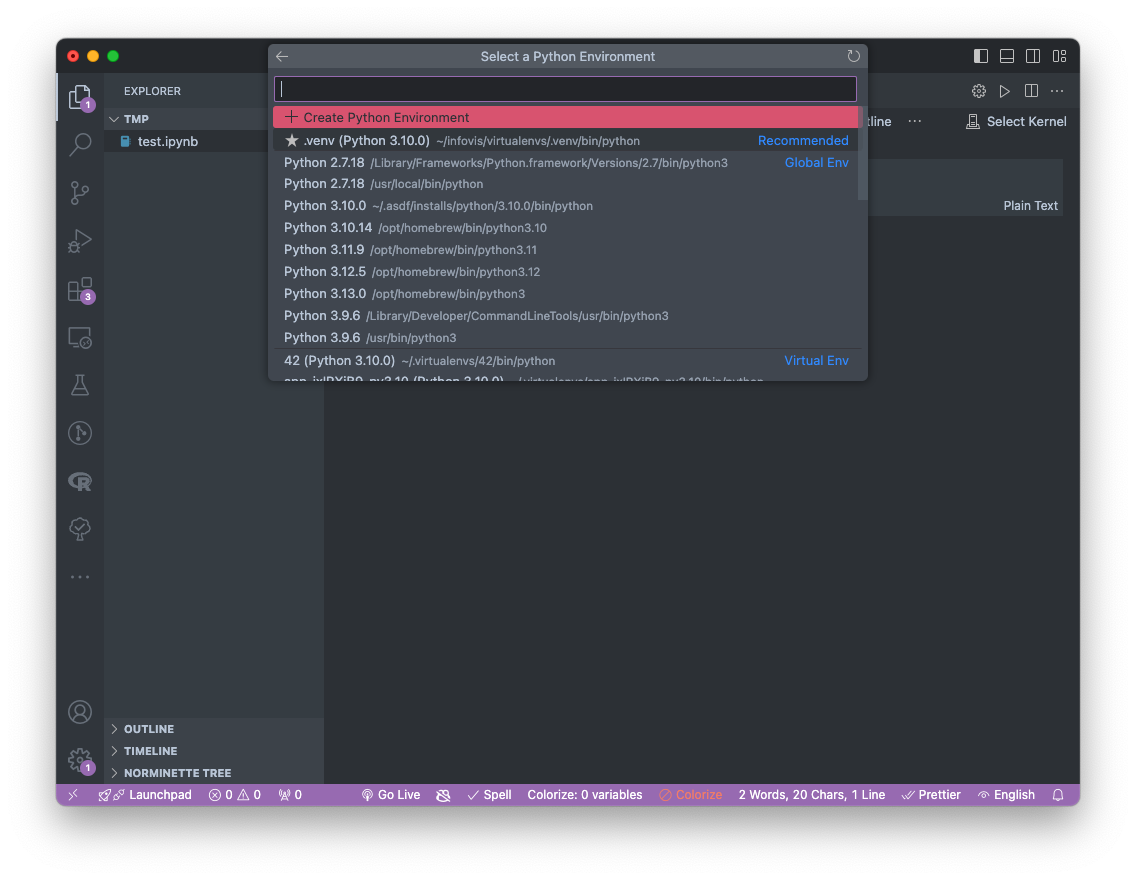The image size is (1136, 880).
Task: Open errors and warnings count
Action: coord(235,795)
